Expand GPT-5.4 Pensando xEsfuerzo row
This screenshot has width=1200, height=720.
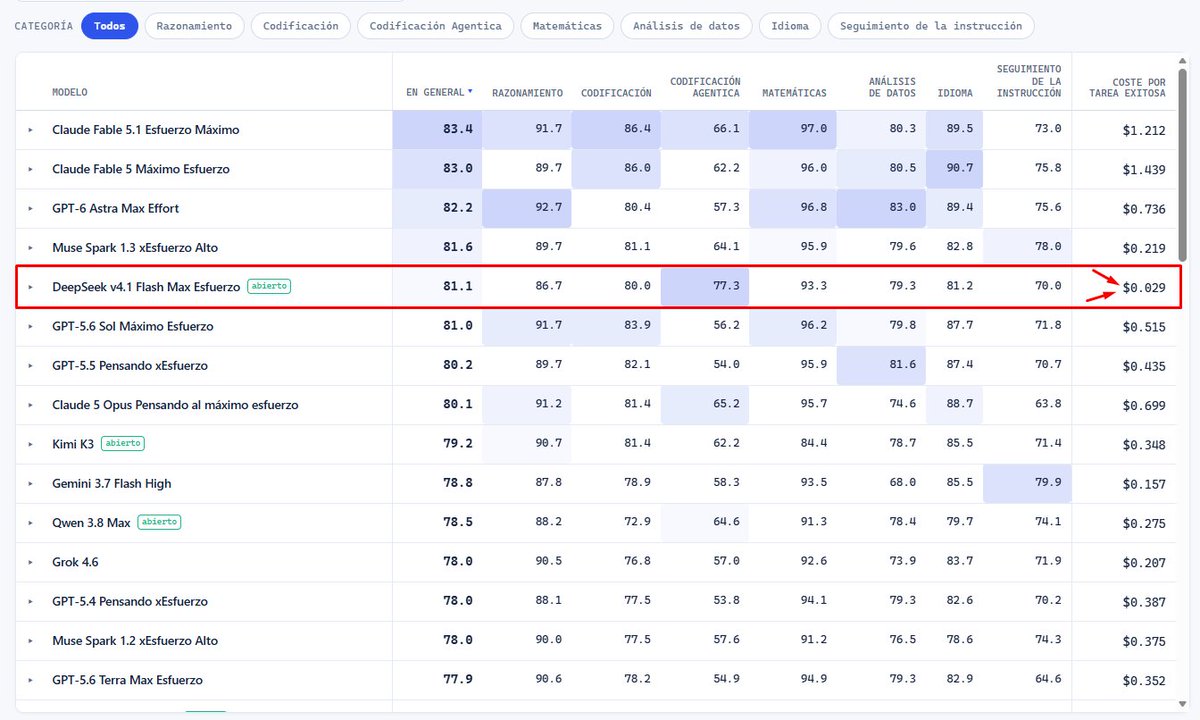point(30,601)
